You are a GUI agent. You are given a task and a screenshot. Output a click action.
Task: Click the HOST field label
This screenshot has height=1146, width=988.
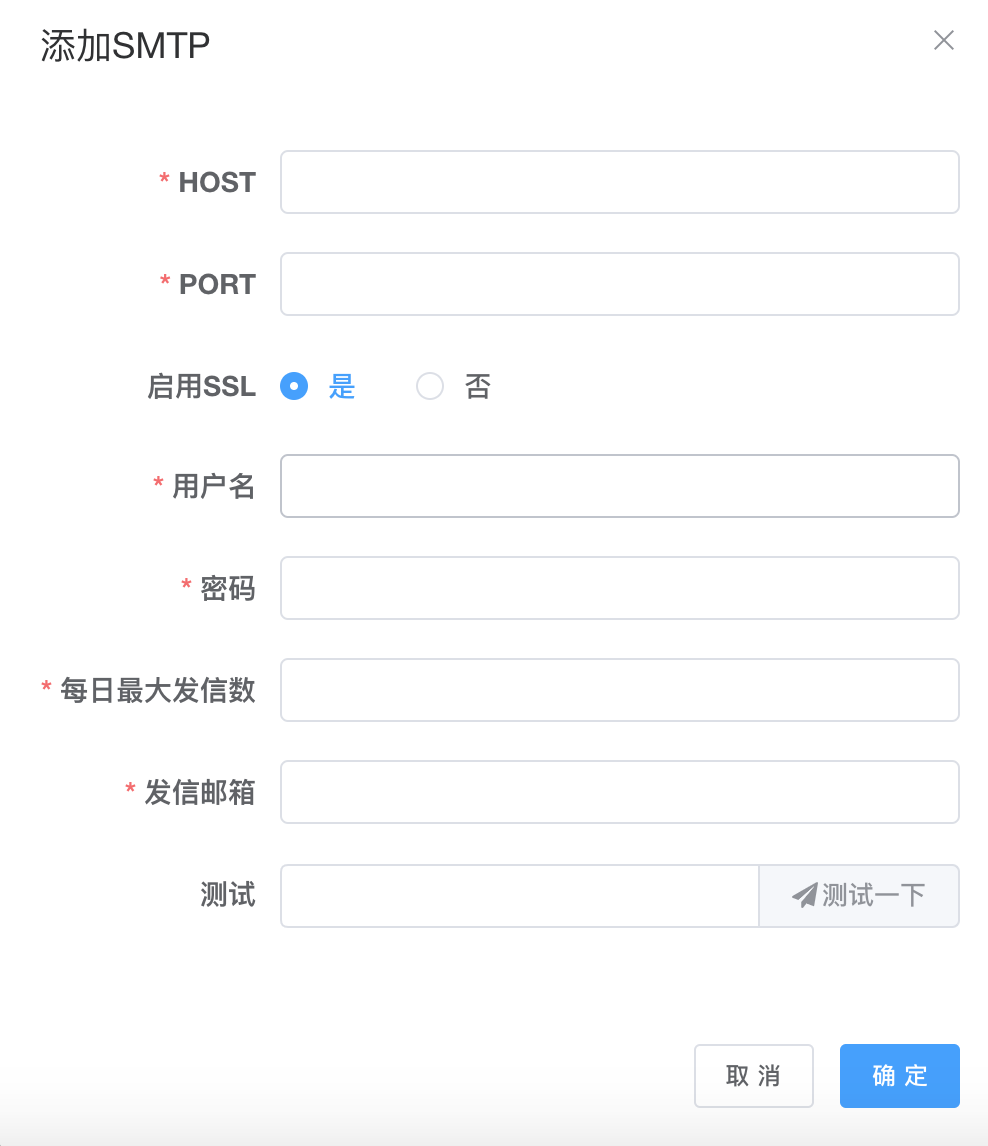tap(217, 182)
